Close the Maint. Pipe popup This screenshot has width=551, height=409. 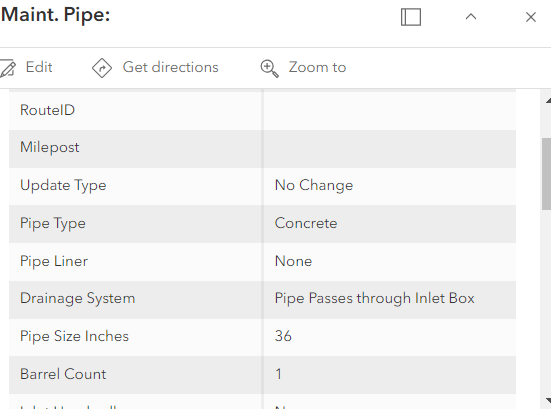pyautogui.click(x=531, y=17)
